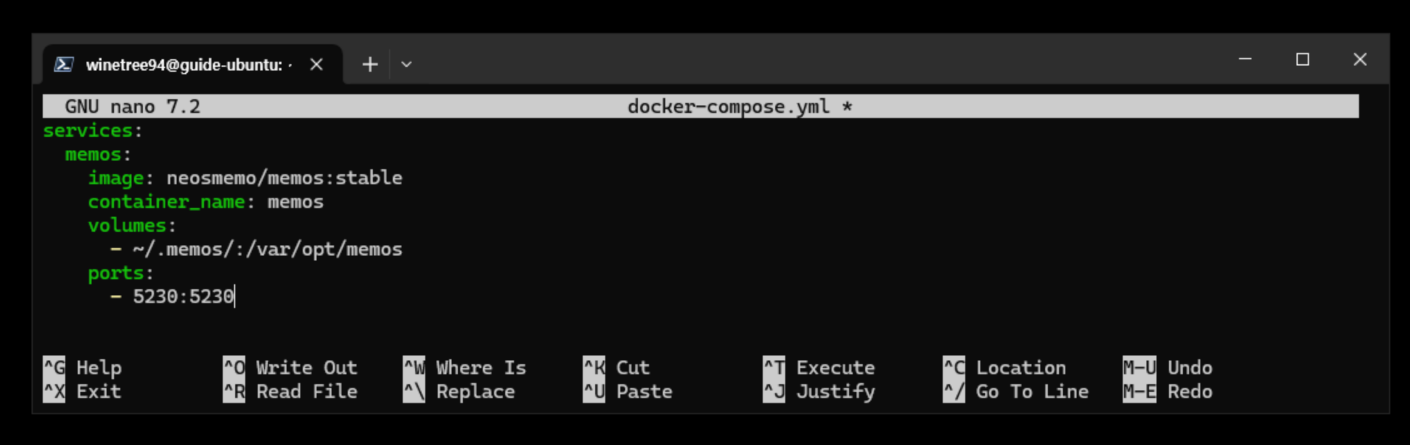Click the ^K Cut shortcut

(616, 368)
